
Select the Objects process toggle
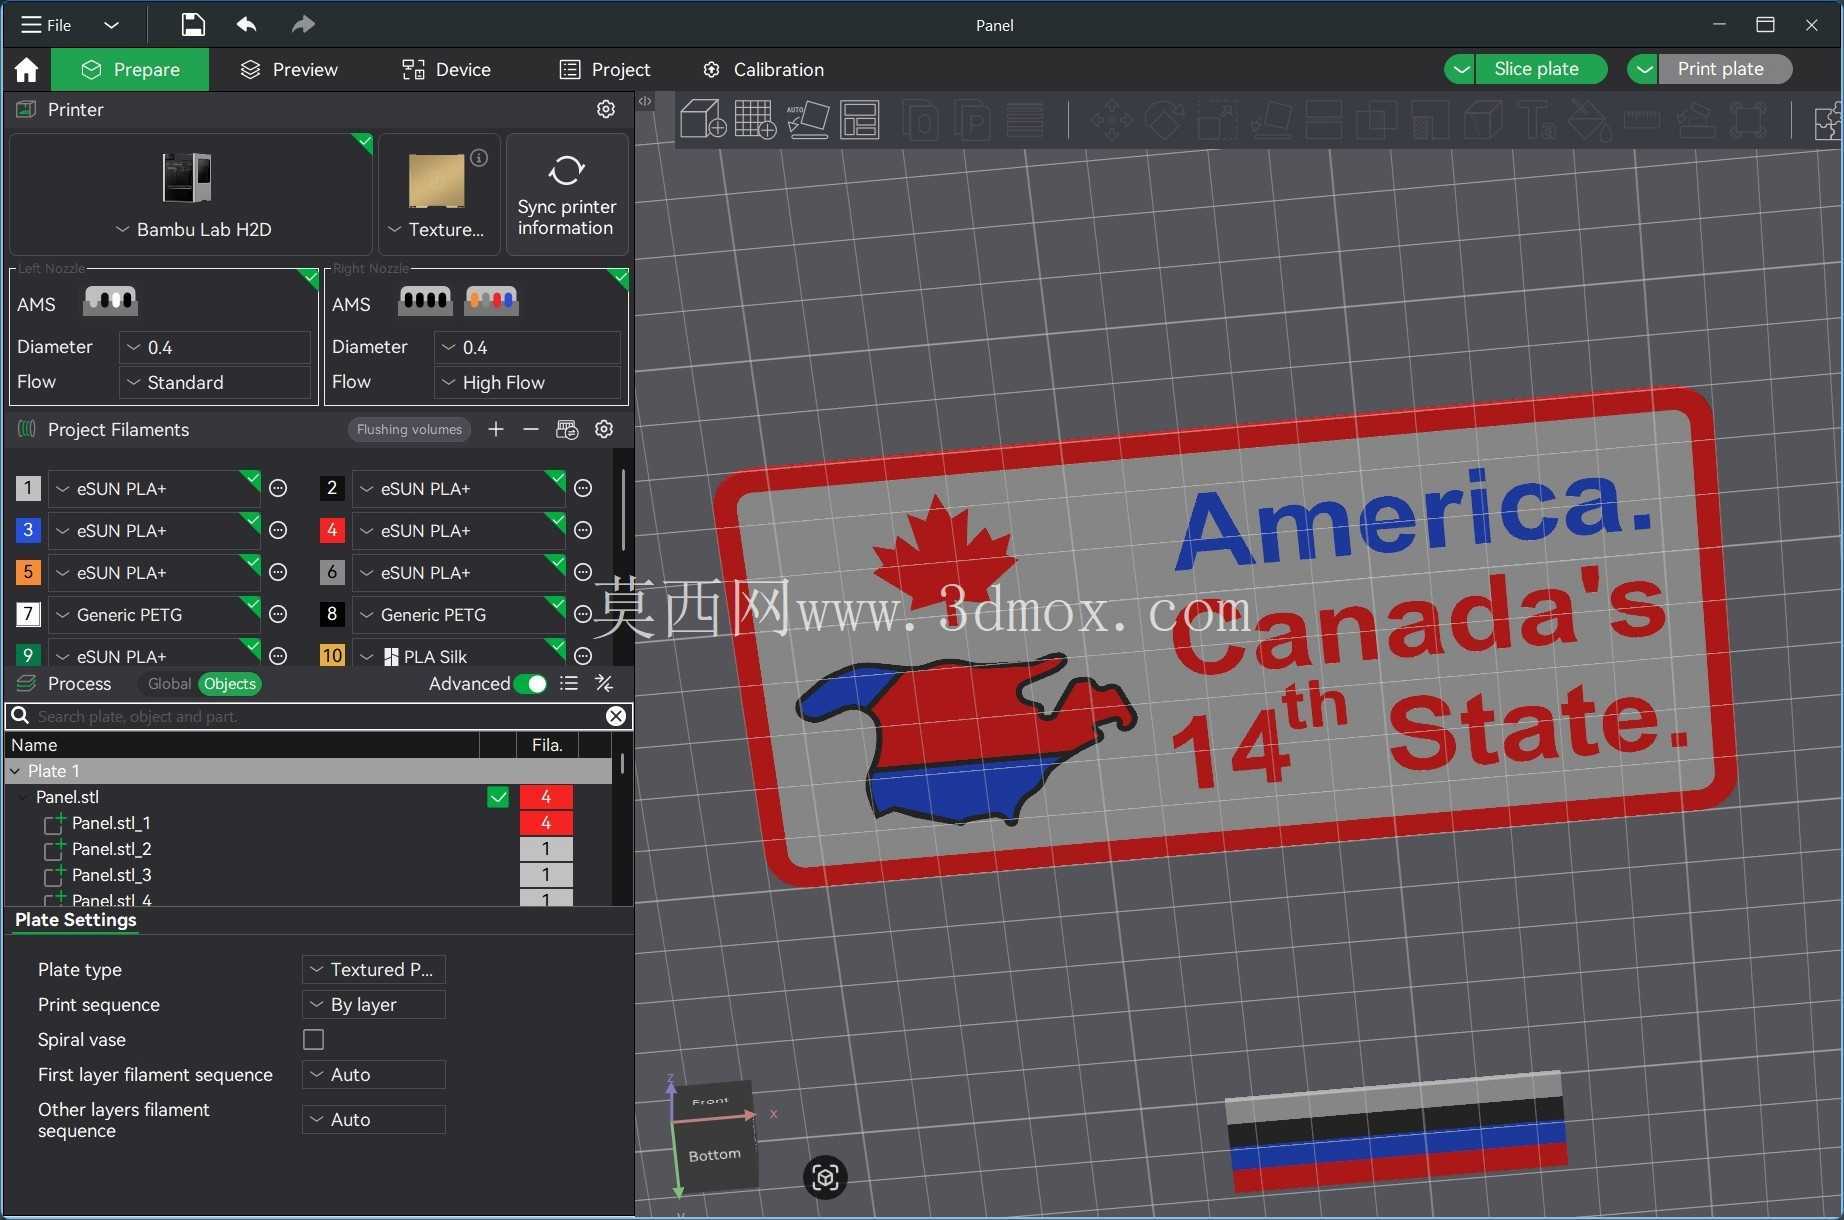230,684
